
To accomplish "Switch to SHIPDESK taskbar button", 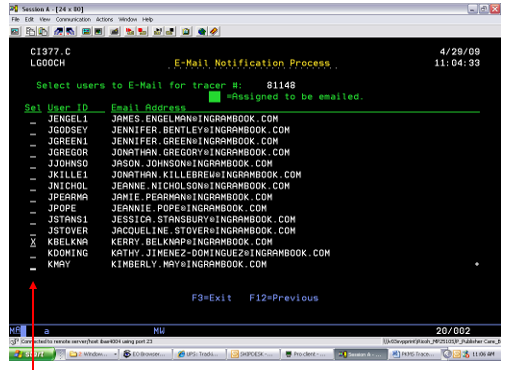I will pos(254,354).
